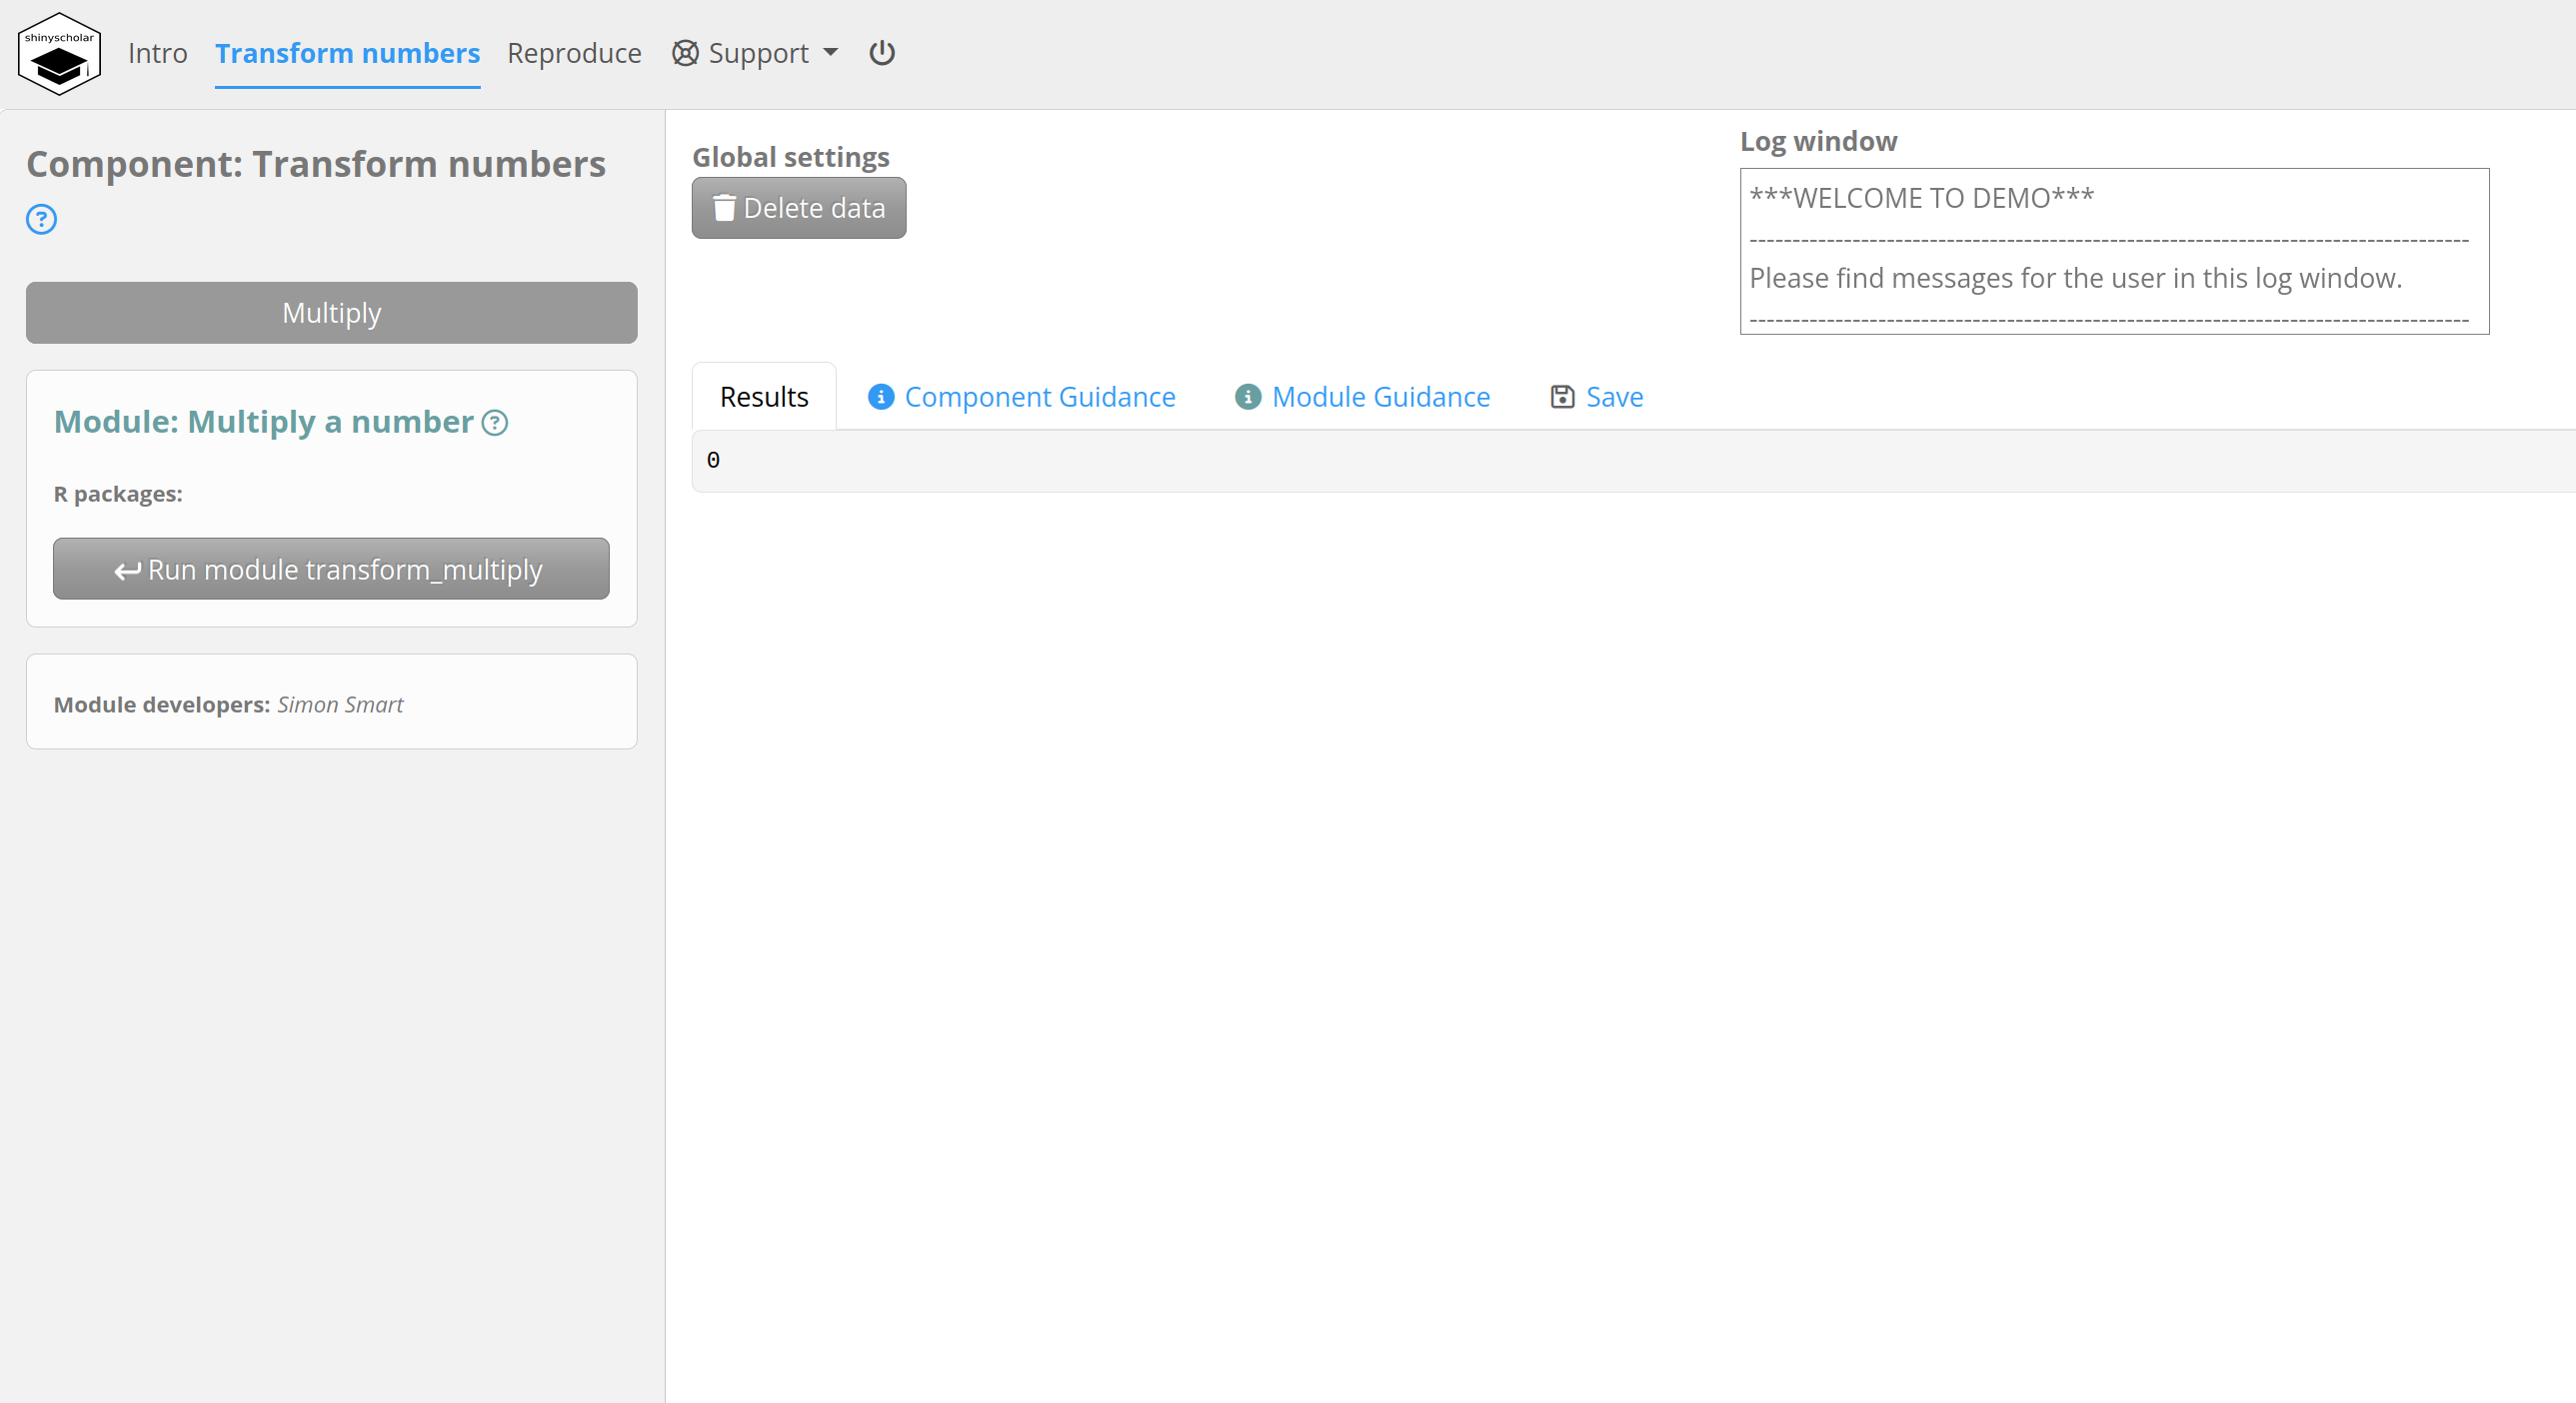
Task: Click the question mark beside Multiply a number
Action: tap(495, 423)
